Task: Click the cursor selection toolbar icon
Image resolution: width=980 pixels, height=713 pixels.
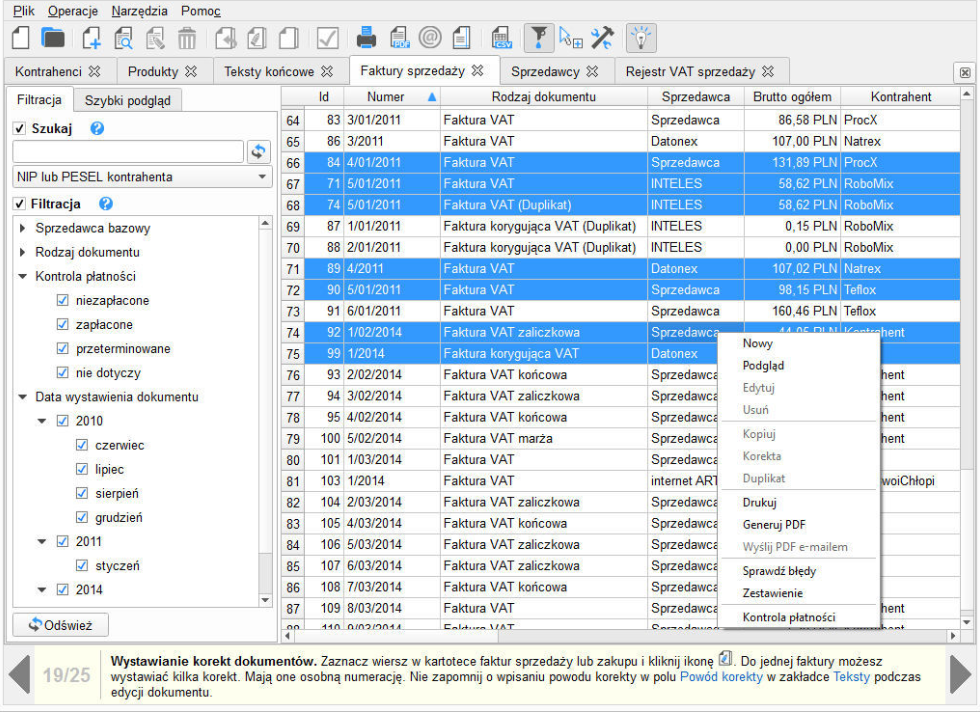Action: point(571,38)
